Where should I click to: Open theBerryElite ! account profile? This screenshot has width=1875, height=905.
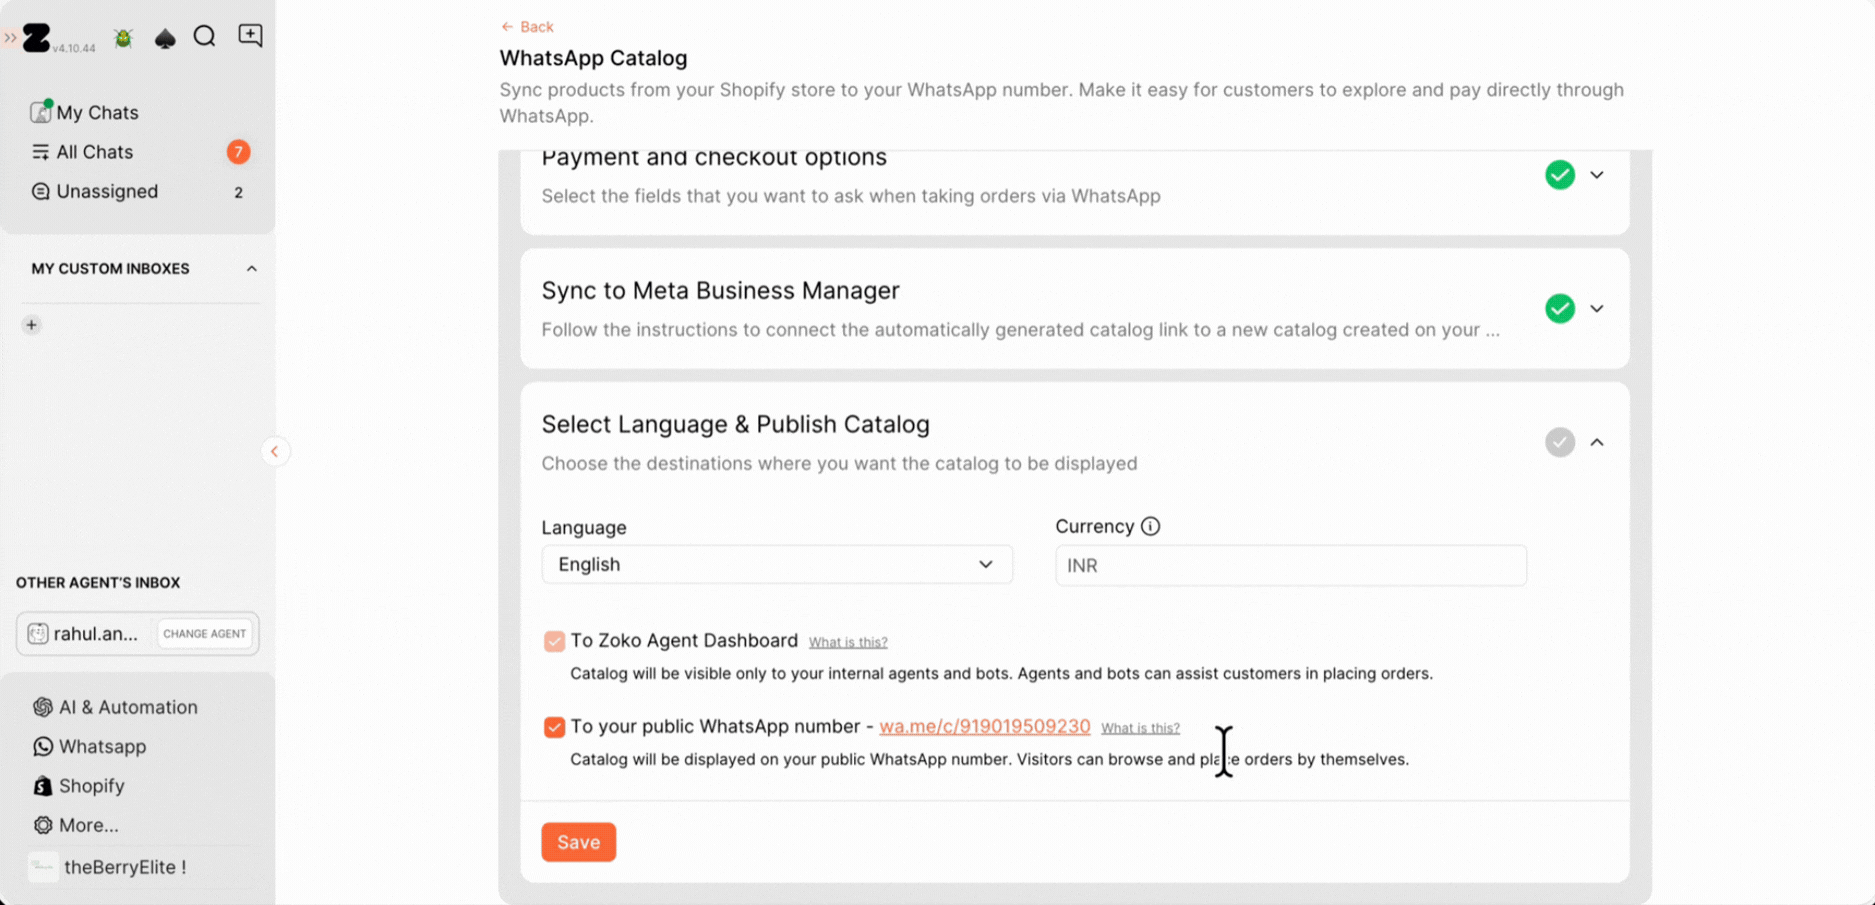[124, 867]
